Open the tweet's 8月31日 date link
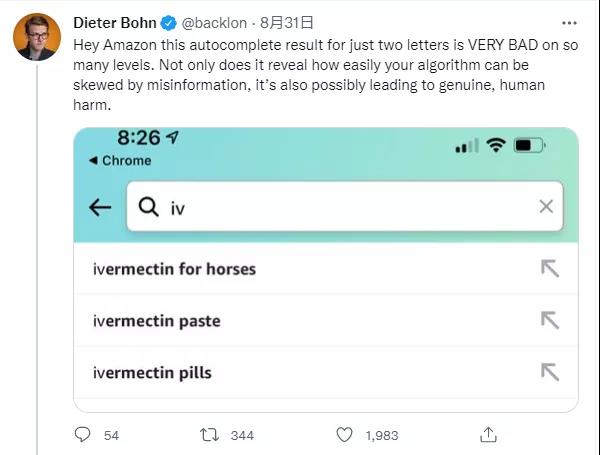 tap(287, 21)
